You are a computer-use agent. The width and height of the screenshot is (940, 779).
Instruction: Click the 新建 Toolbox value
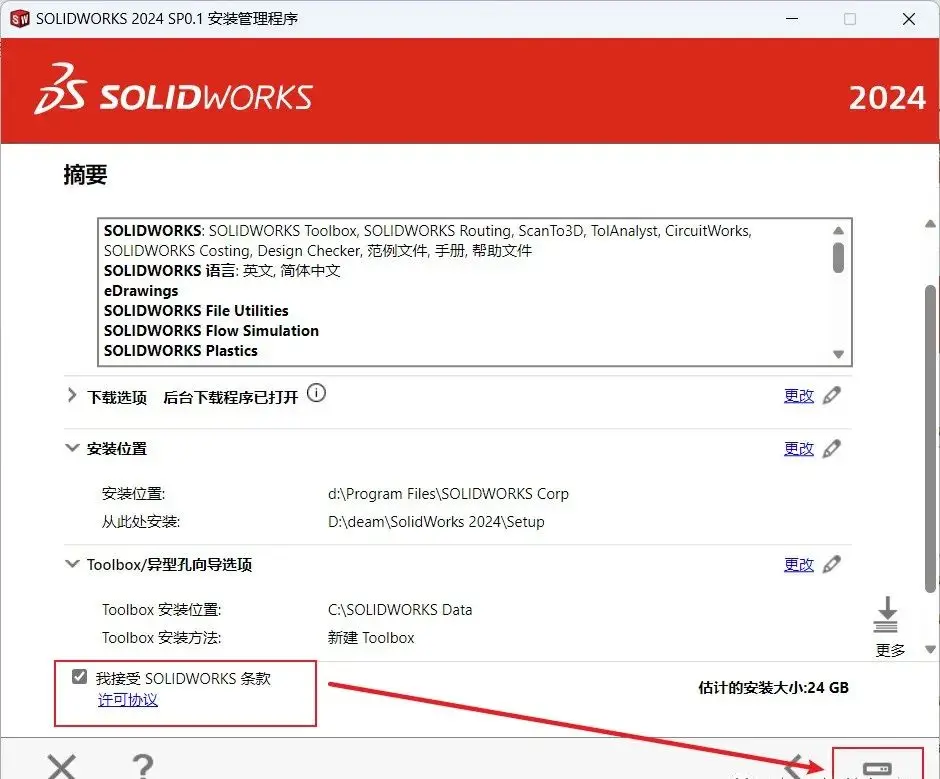click(x=371, y=637)
